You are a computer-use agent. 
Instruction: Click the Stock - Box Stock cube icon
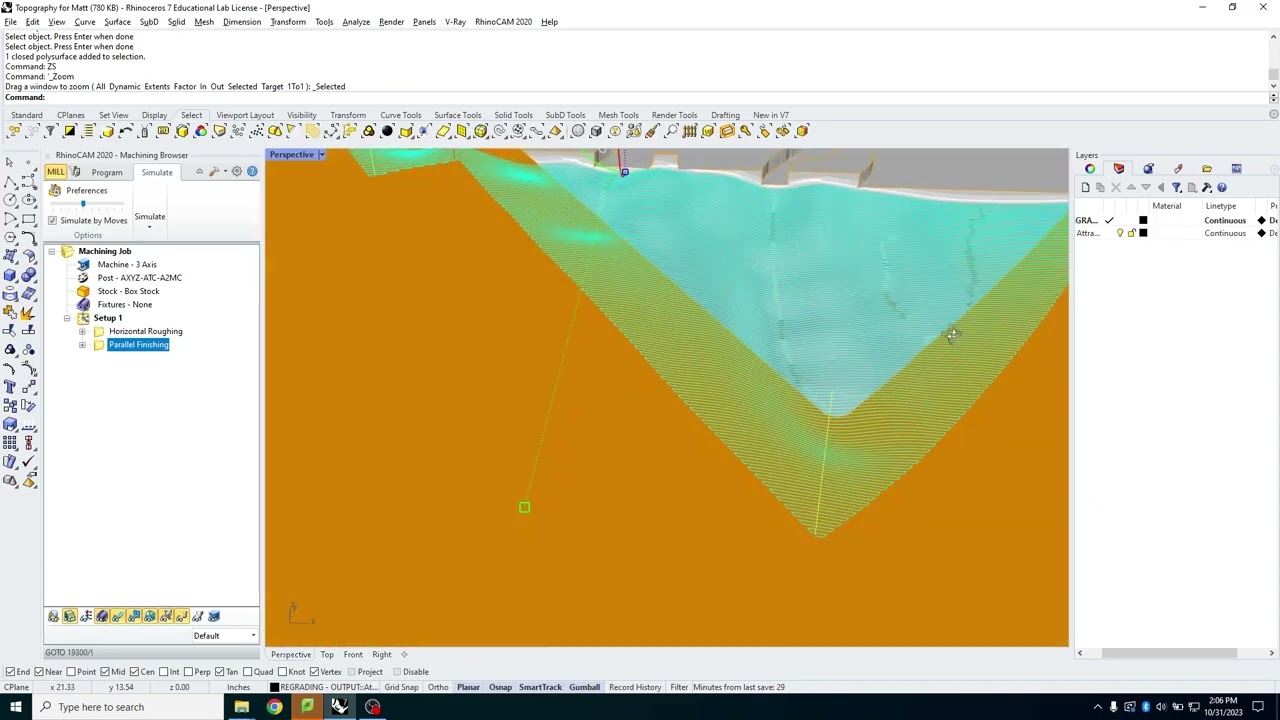tap(83, 291)
